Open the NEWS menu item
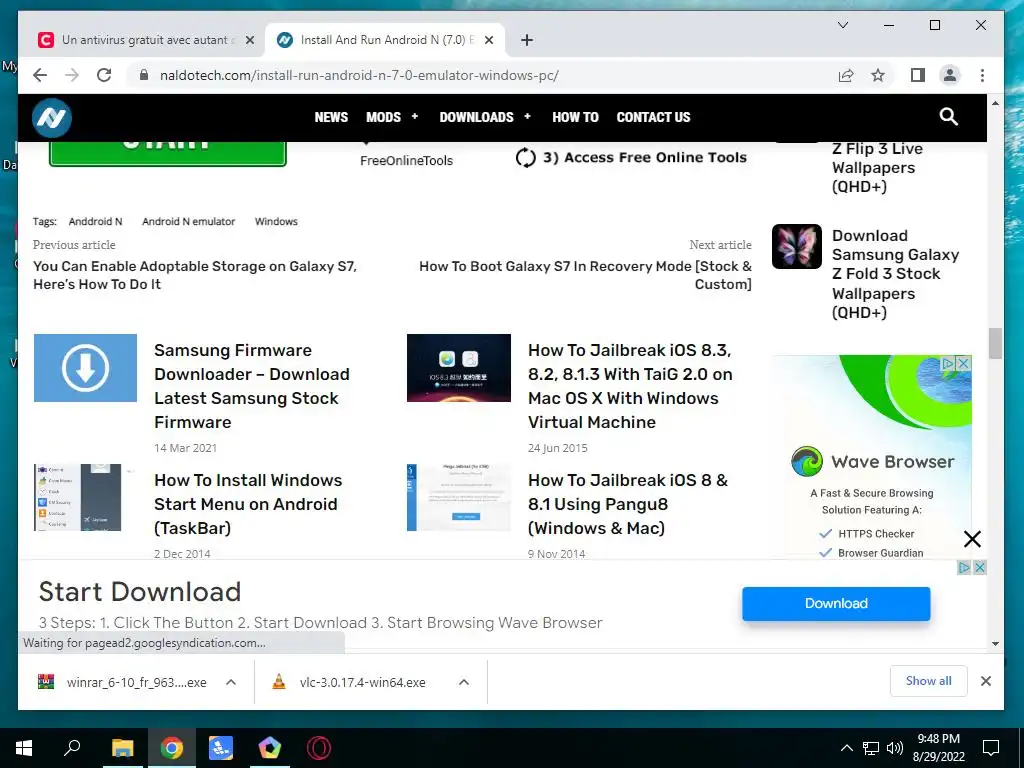The height and width of the screenshot is (768, 1024). coord(331,117)
